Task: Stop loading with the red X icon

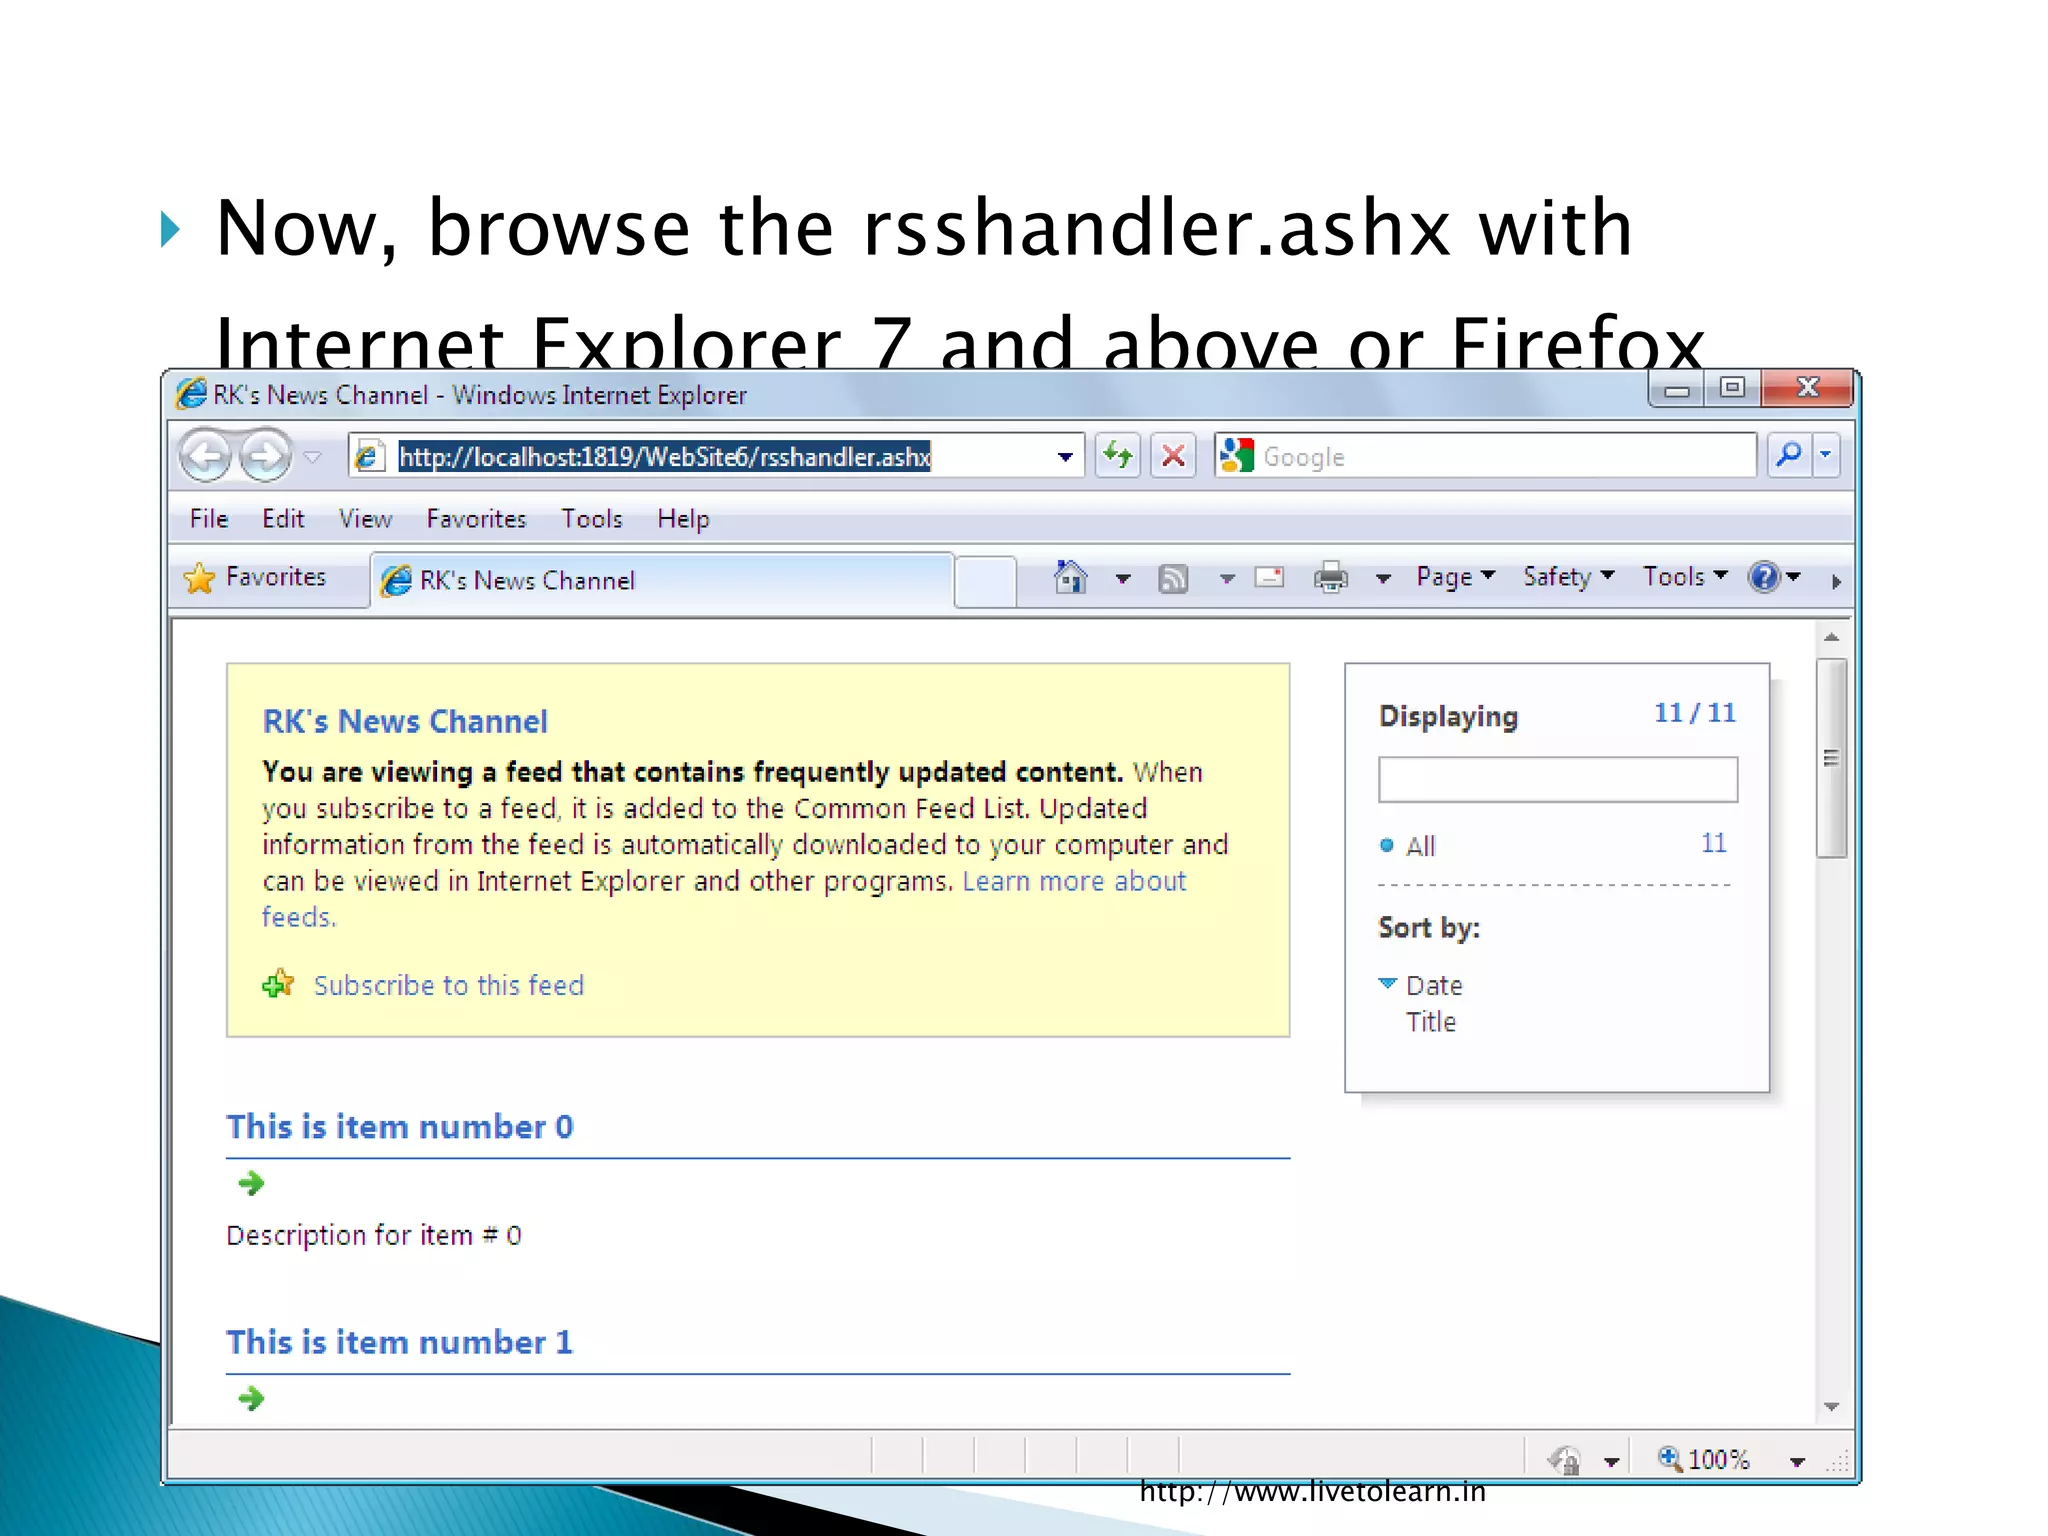Action: tap(1173, 456)
